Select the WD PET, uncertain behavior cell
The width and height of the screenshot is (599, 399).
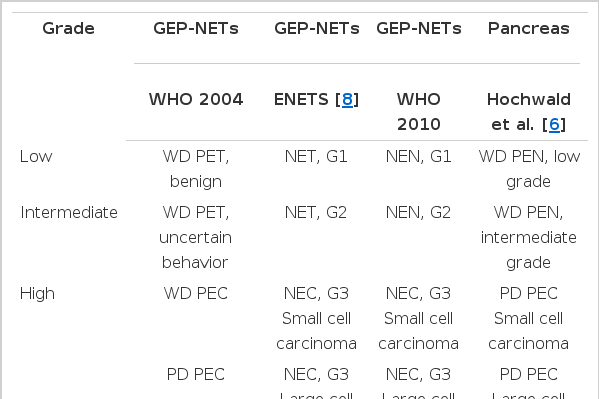tap(196, 237)
